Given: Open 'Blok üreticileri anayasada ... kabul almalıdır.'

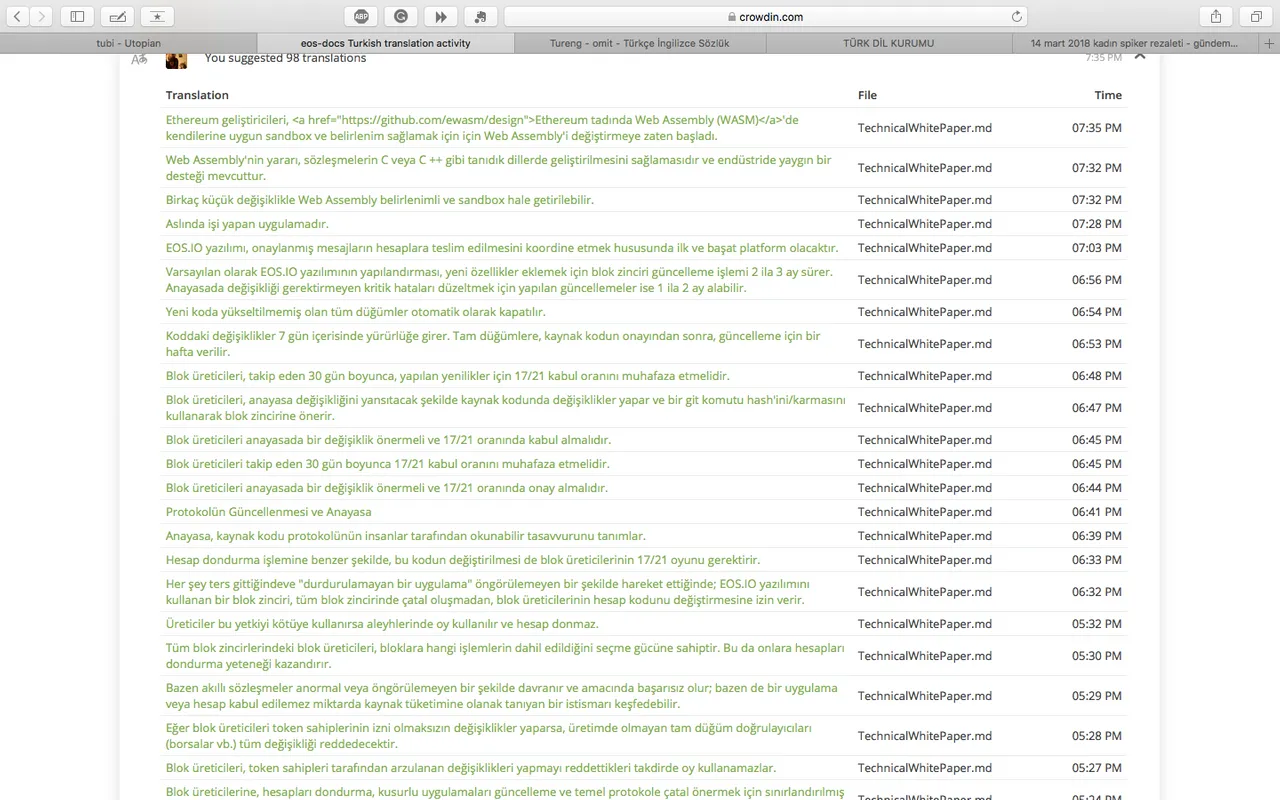Looking at the screenshot, I should coord(388,440).
